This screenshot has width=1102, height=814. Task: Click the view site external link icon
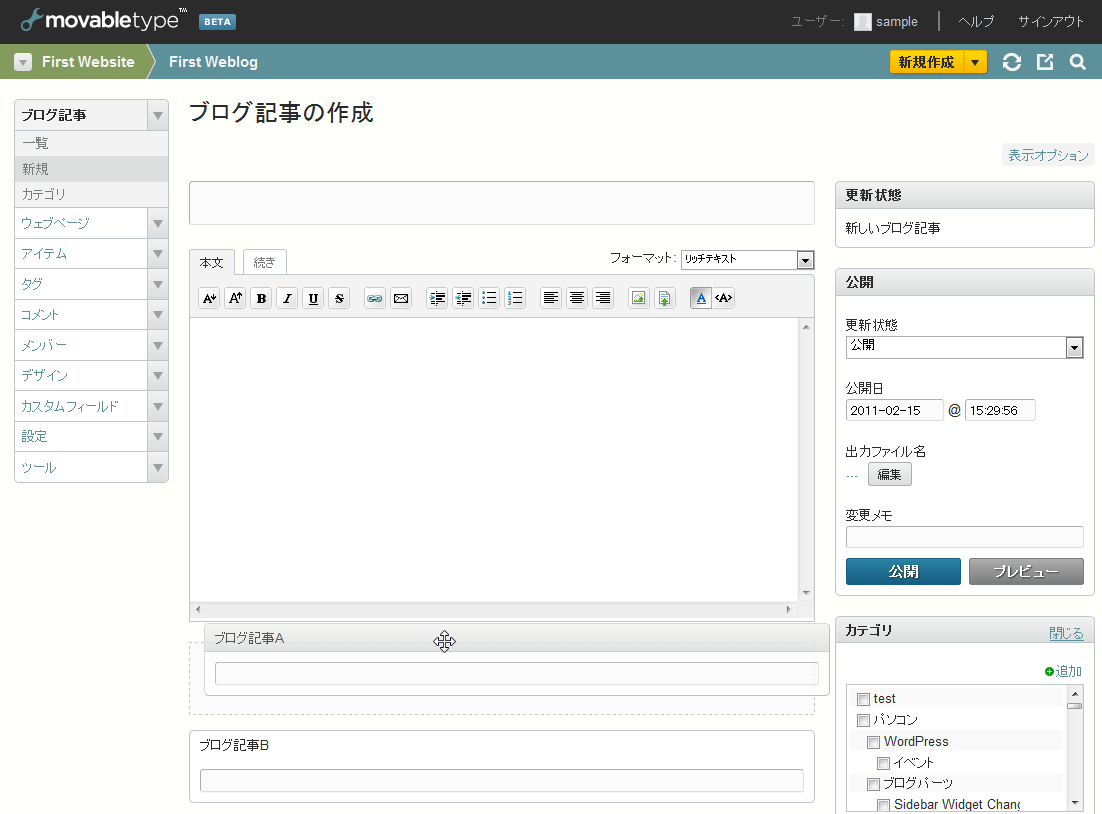click(x=1045, y=62)
